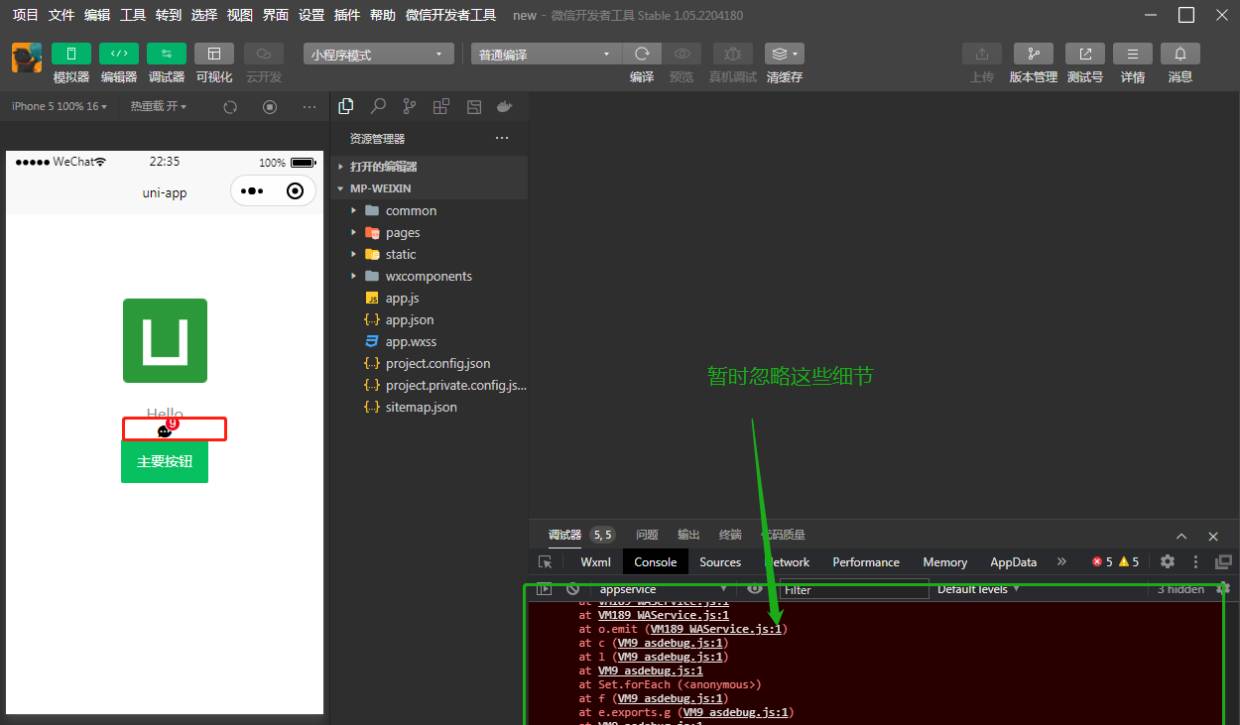The width and height of the screenshot is (1240, 725).
Task: Open DevTools settings gear in the debugger
Action: tap(1167, 561)
